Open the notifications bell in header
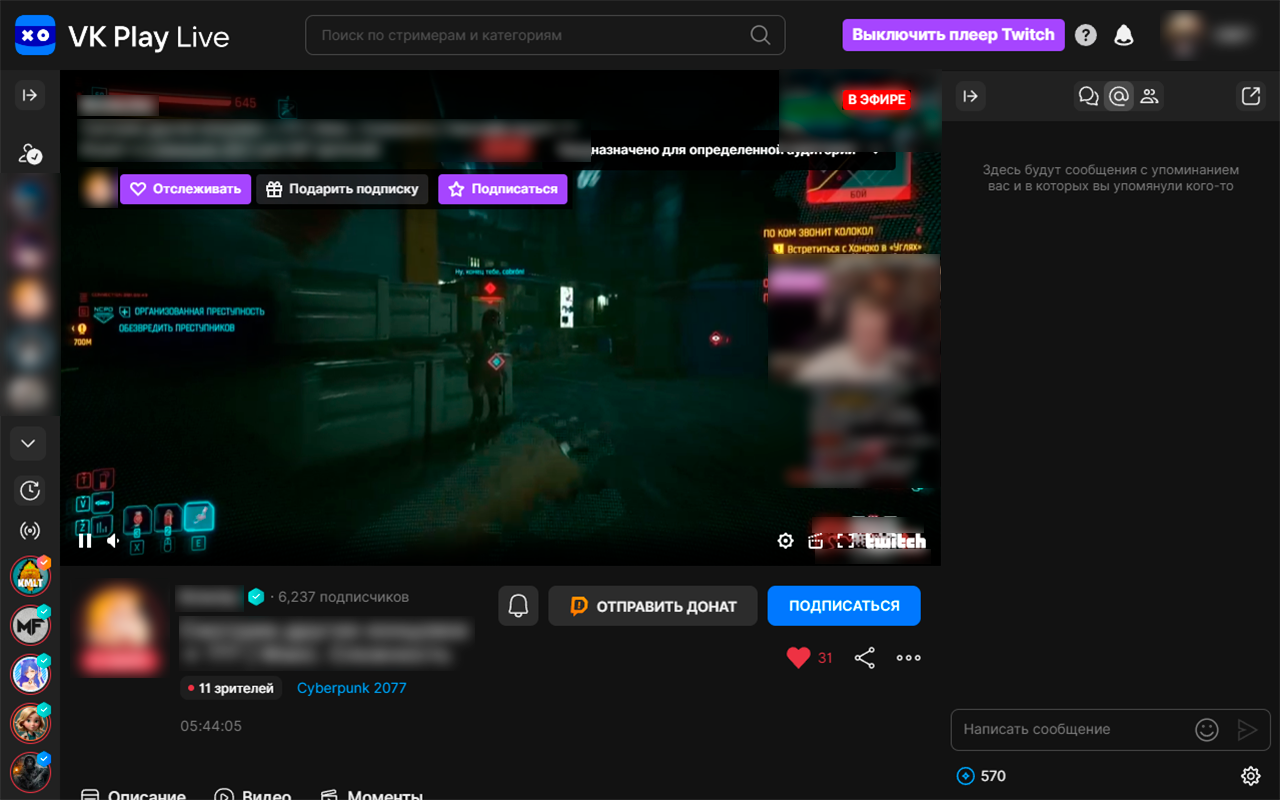This screenshot has width=1280, height=800. tap(1124, 35)
